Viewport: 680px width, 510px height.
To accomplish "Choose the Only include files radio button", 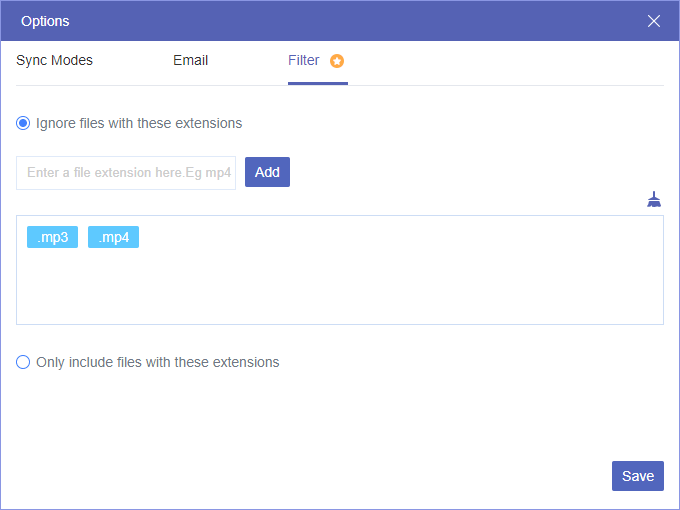I will (23, 362).
